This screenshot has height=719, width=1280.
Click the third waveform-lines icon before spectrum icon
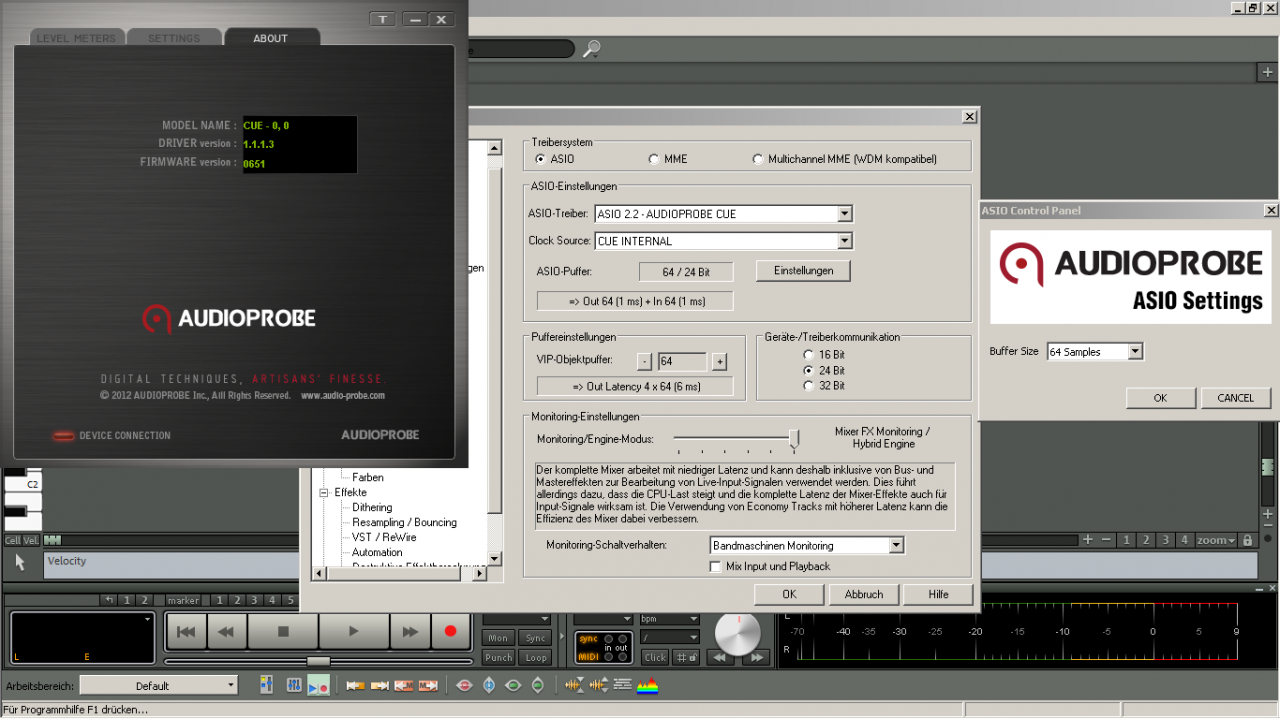click(x=622, y=685)
